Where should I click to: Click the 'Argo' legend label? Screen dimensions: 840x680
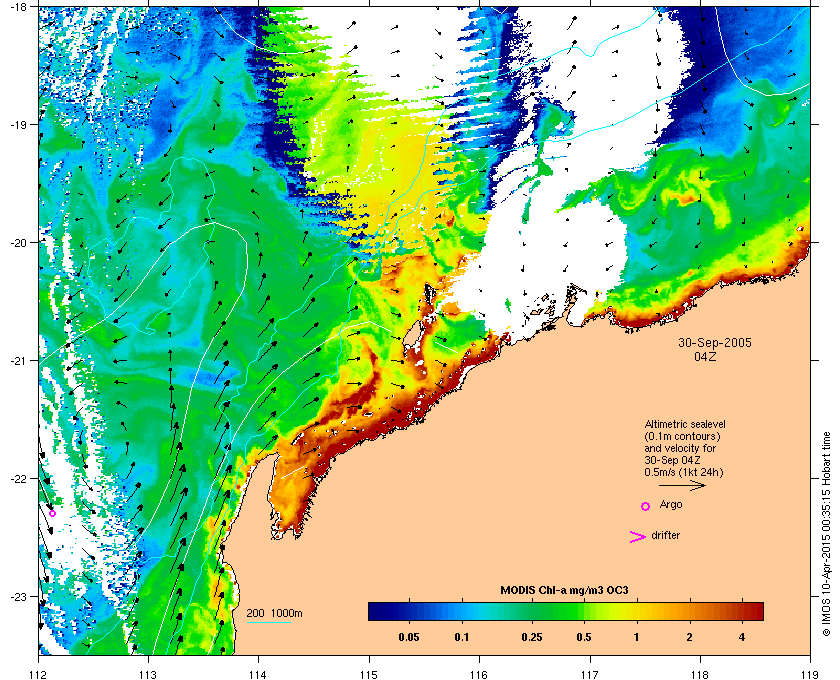(671, 505)
